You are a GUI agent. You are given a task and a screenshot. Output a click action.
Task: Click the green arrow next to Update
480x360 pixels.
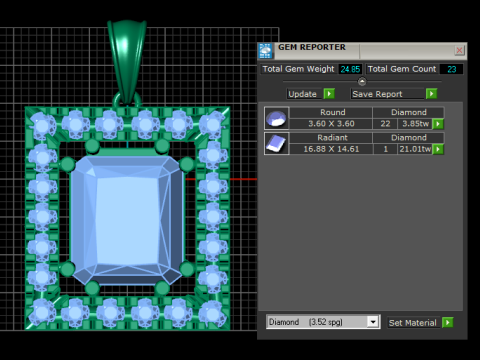[329, 94]
